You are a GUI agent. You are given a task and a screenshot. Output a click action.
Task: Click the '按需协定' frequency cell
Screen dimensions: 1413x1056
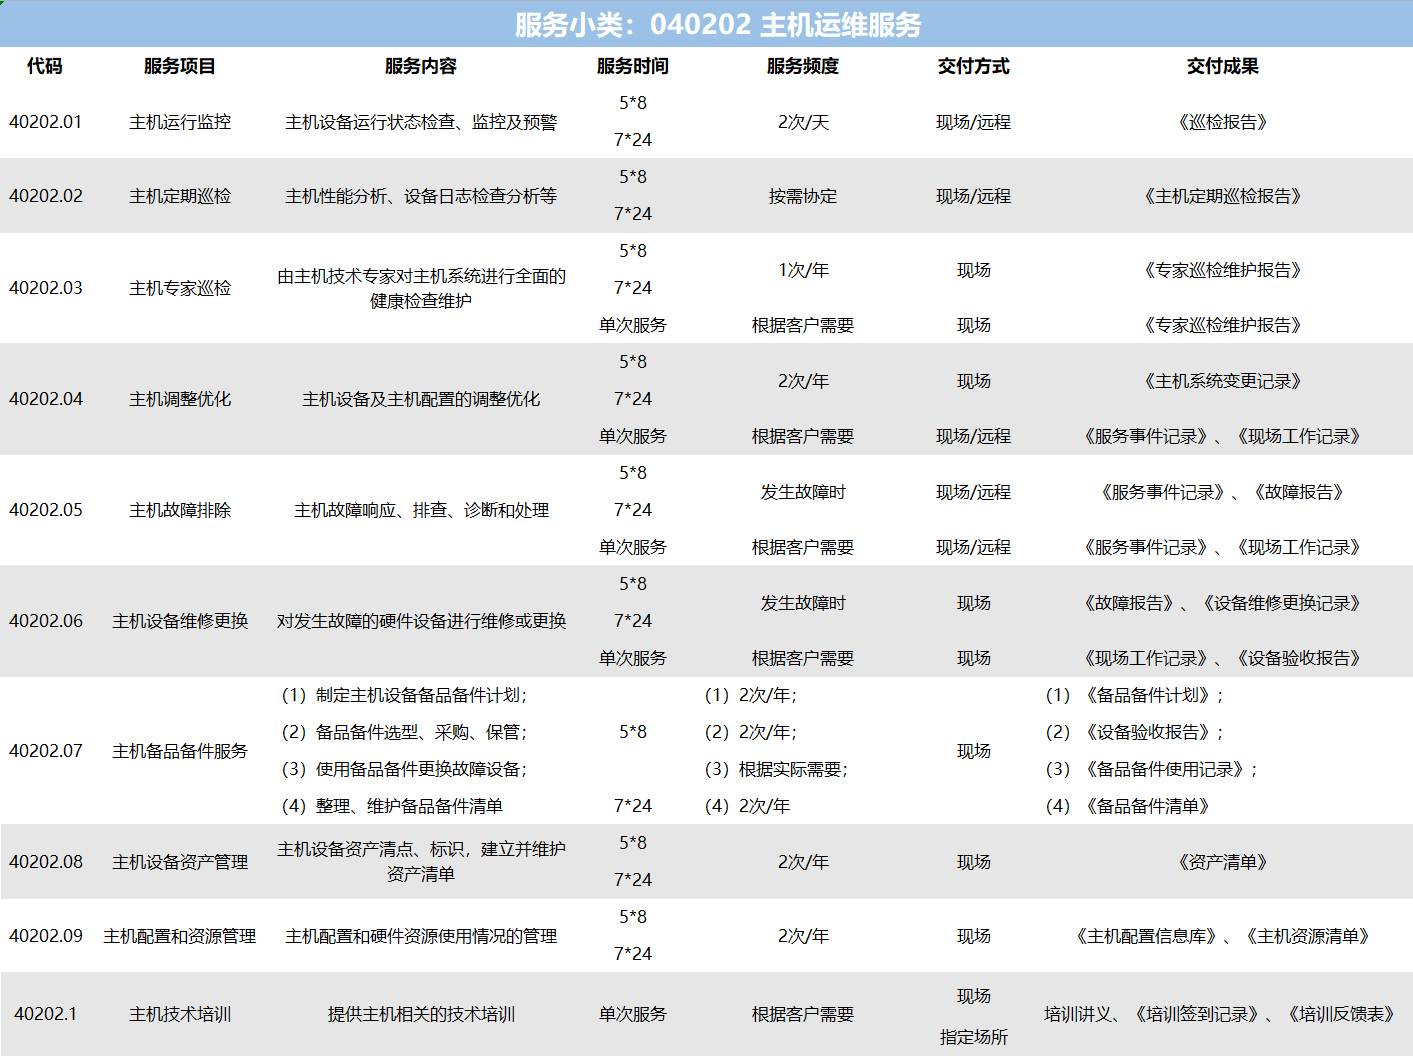[x=803, y=196]
